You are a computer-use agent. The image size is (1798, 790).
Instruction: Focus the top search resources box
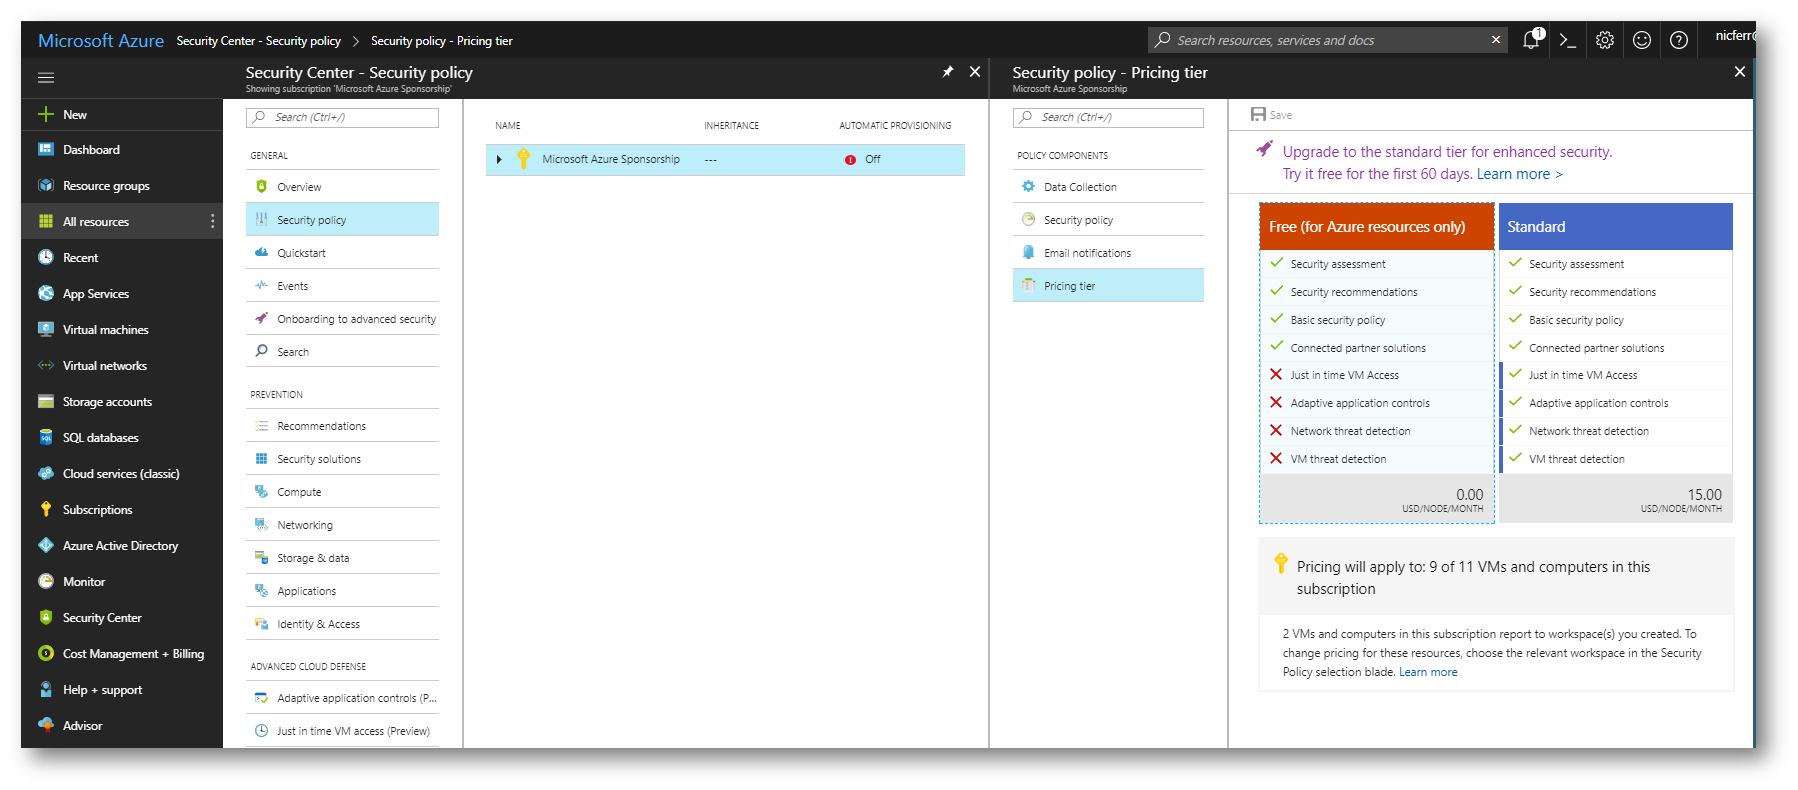click(1326, 40)
